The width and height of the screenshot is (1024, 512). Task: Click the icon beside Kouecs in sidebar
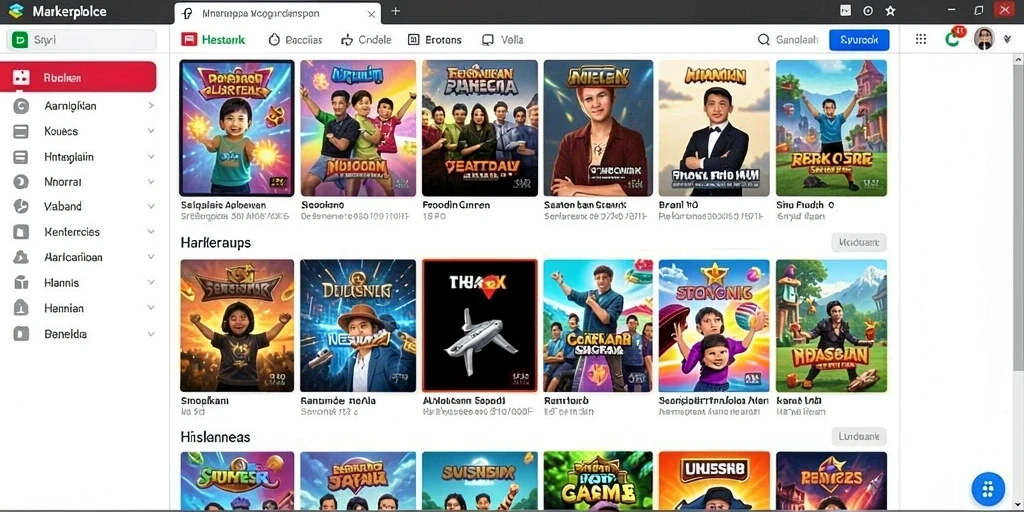(x=21, y=131)
